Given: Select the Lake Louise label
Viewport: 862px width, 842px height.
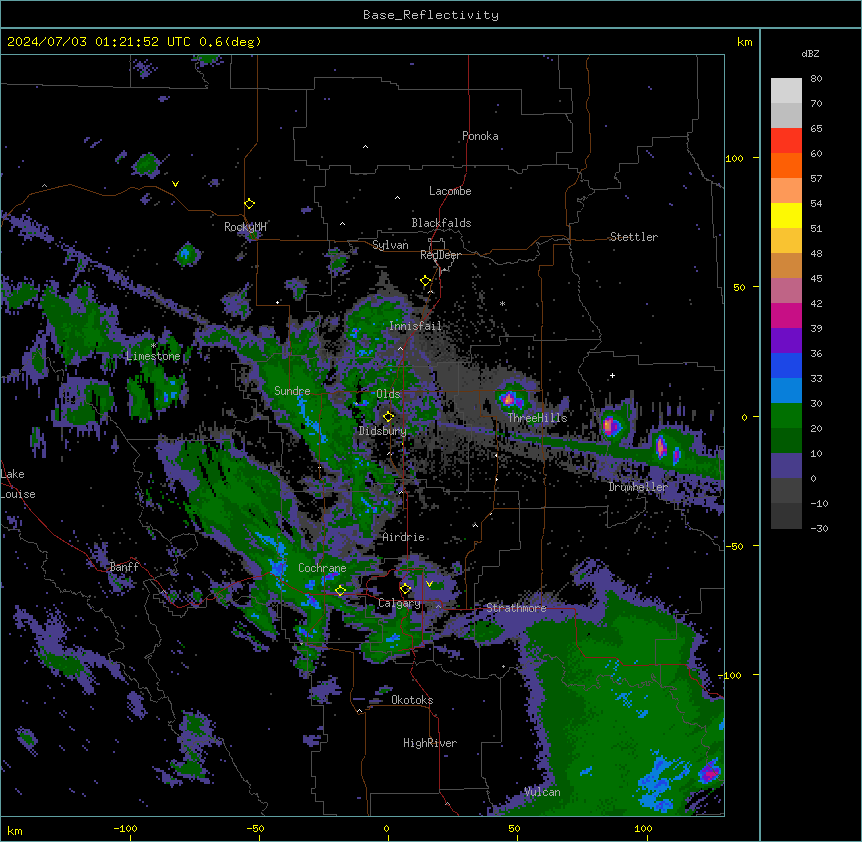Looking at the screenshot, I should 18,484.
